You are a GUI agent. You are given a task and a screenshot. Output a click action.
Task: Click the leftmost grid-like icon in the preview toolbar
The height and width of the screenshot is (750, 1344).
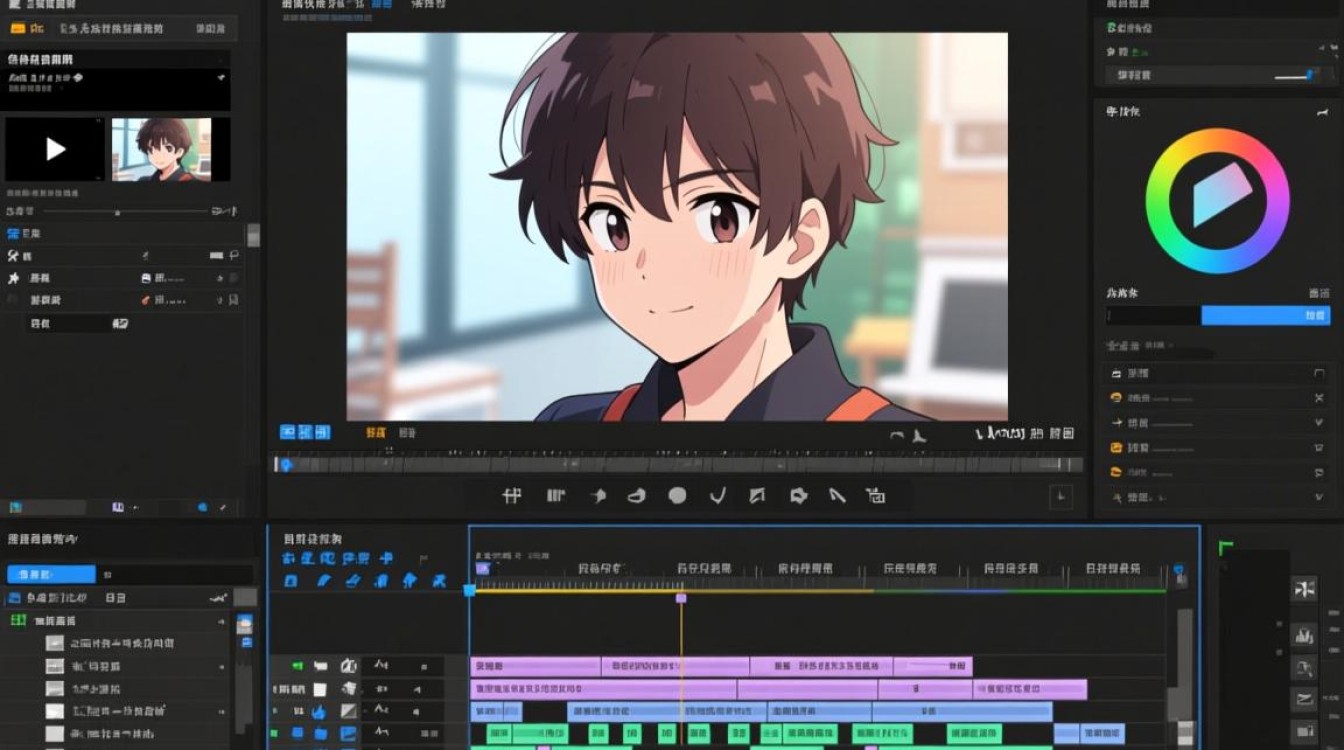[x=512, y=495]
